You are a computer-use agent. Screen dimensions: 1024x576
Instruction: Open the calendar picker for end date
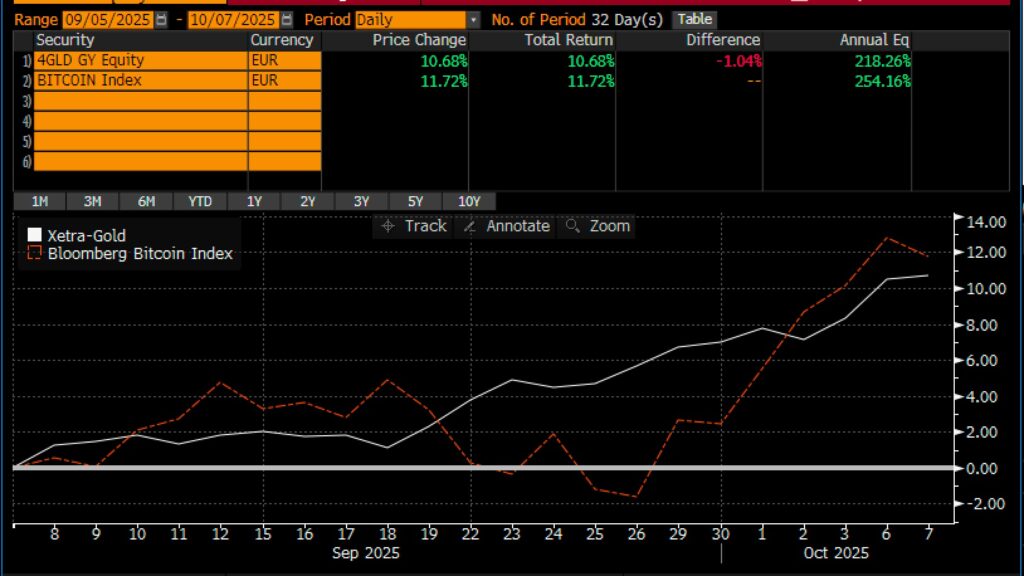[x=288, y=20]
